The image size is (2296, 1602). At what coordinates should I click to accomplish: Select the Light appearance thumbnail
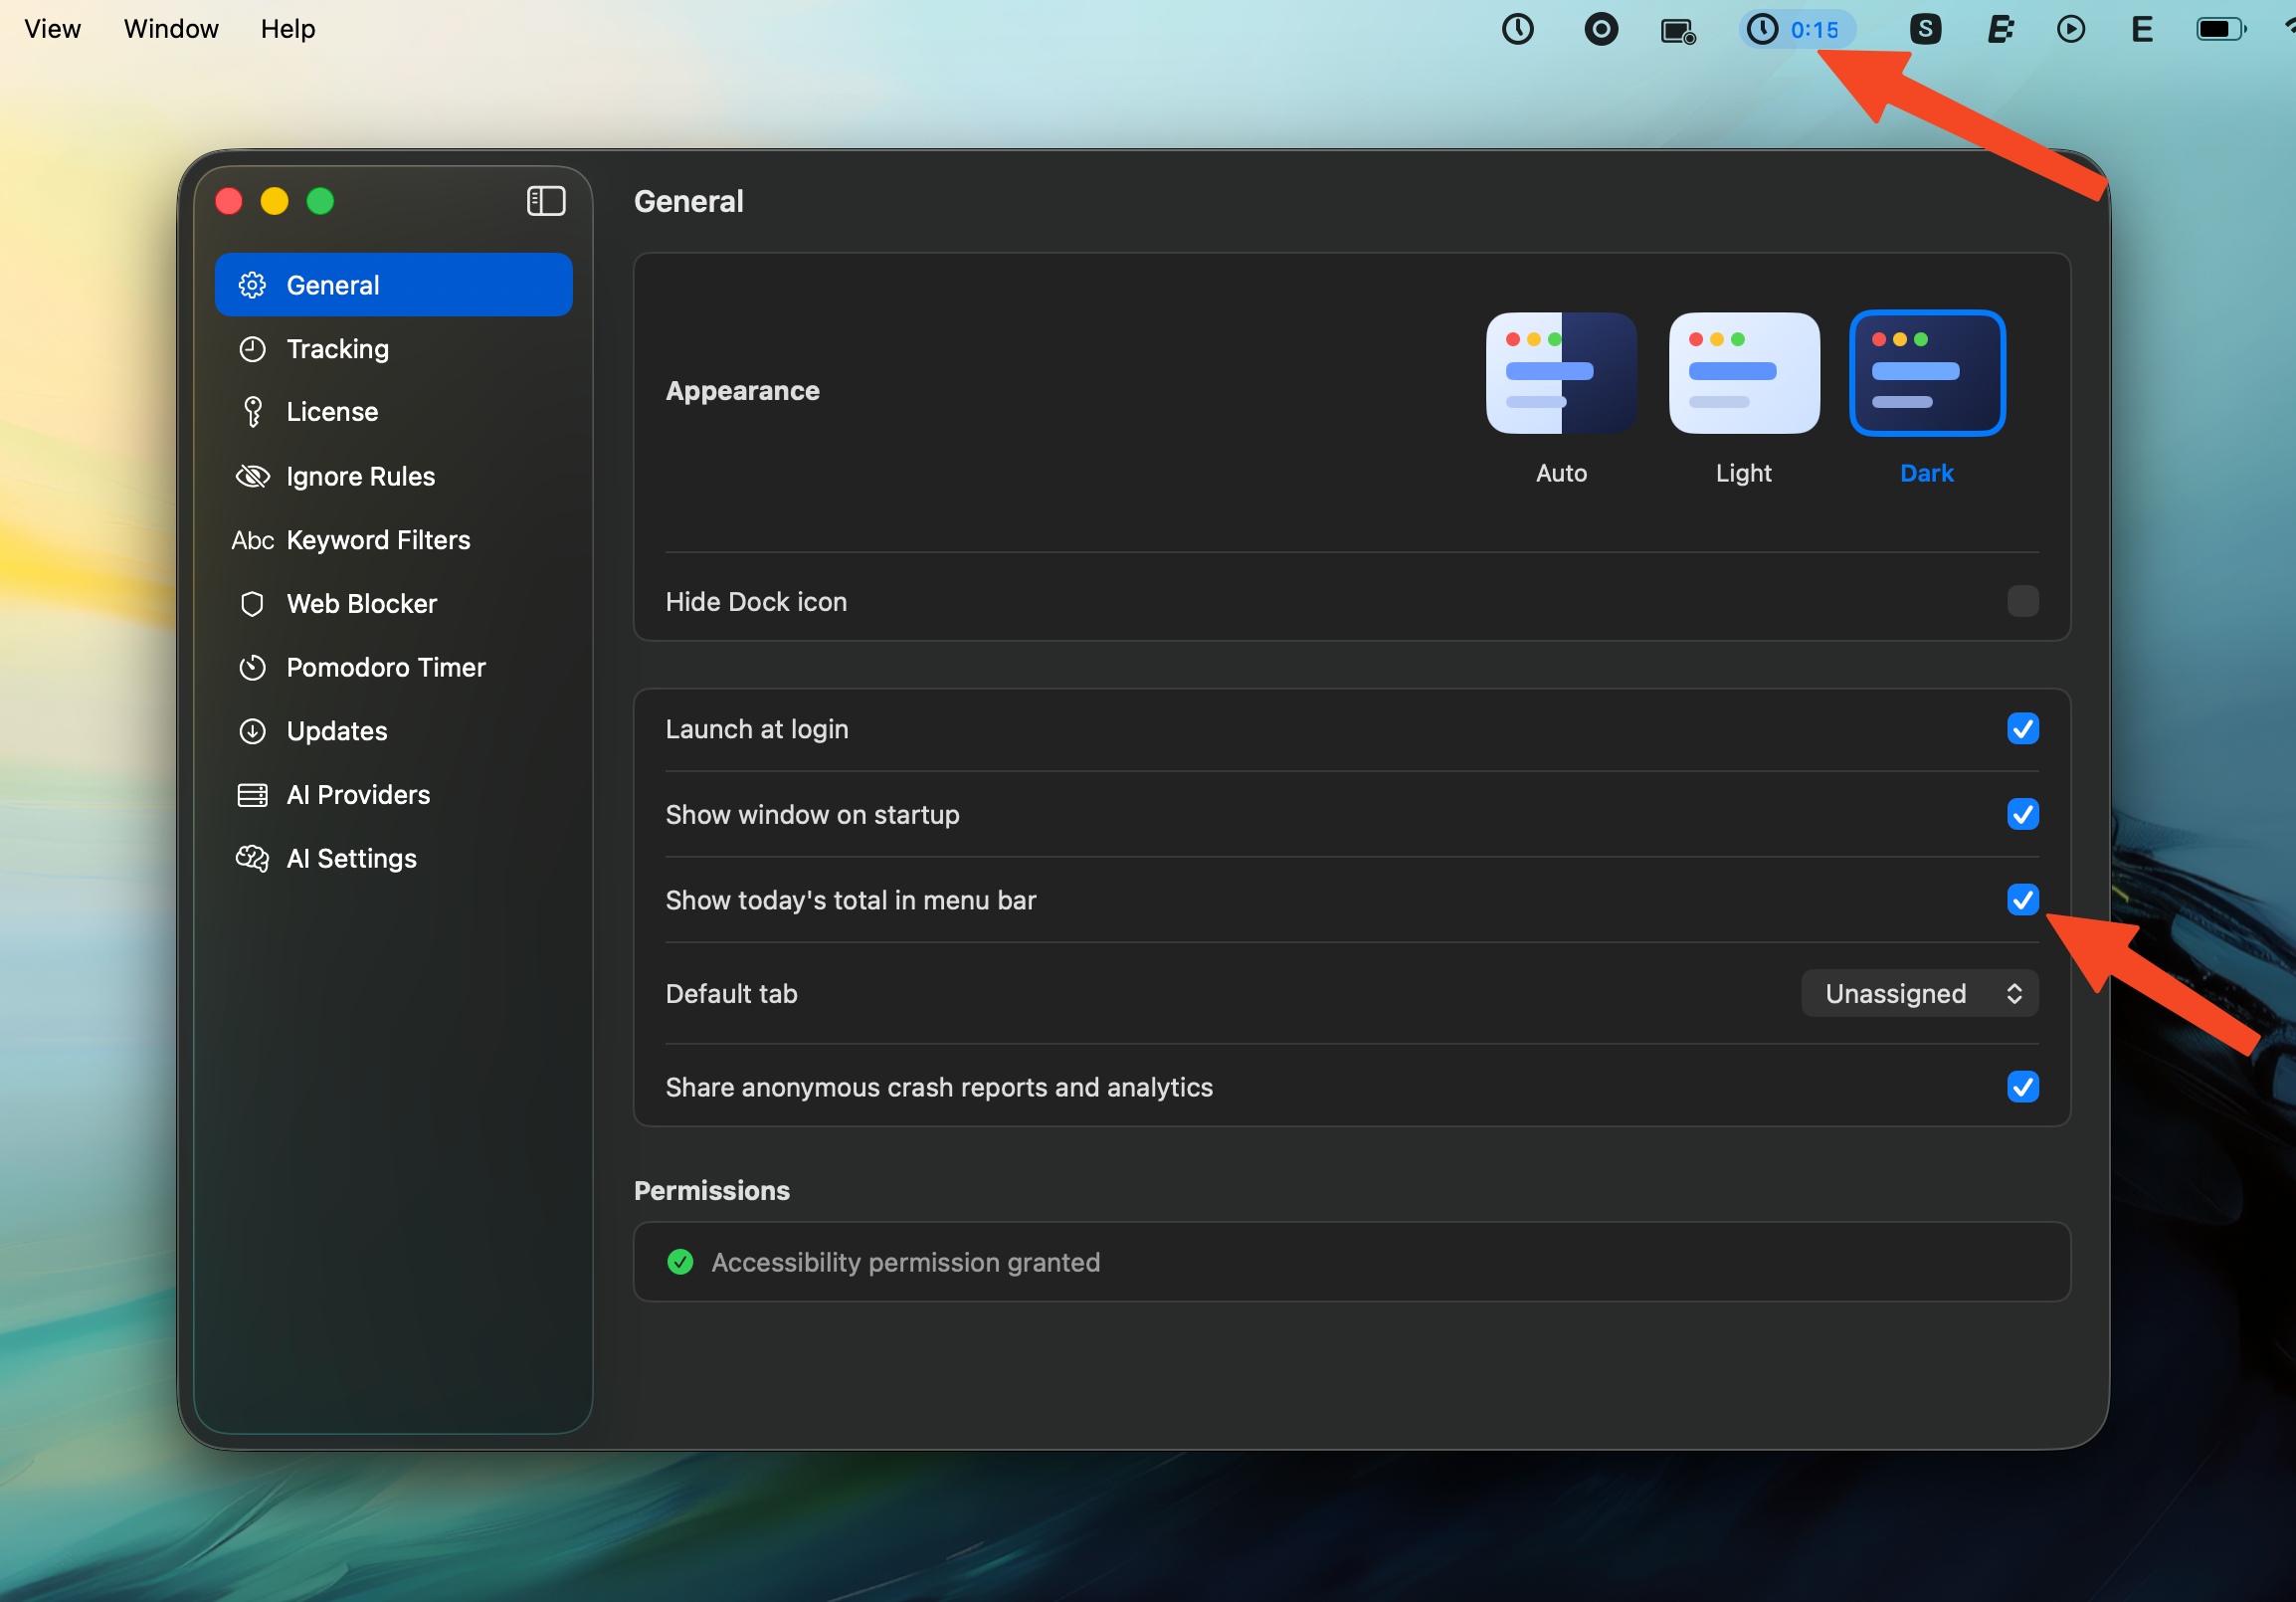pos(1743,373)
